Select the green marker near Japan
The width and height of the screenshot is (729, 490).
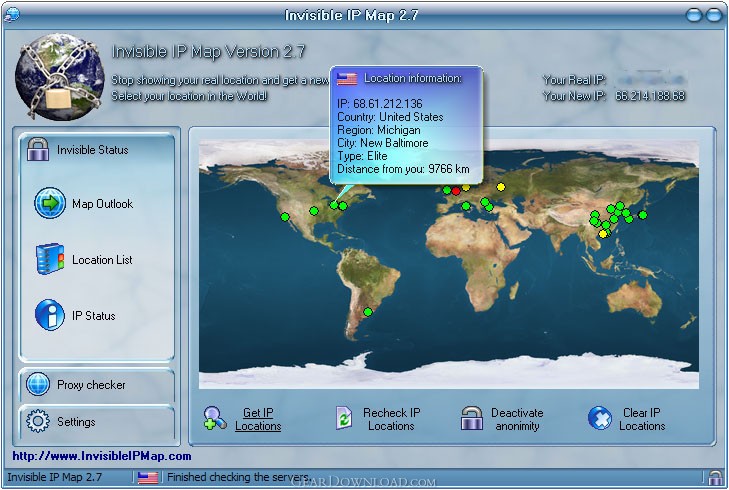point(643,215)
